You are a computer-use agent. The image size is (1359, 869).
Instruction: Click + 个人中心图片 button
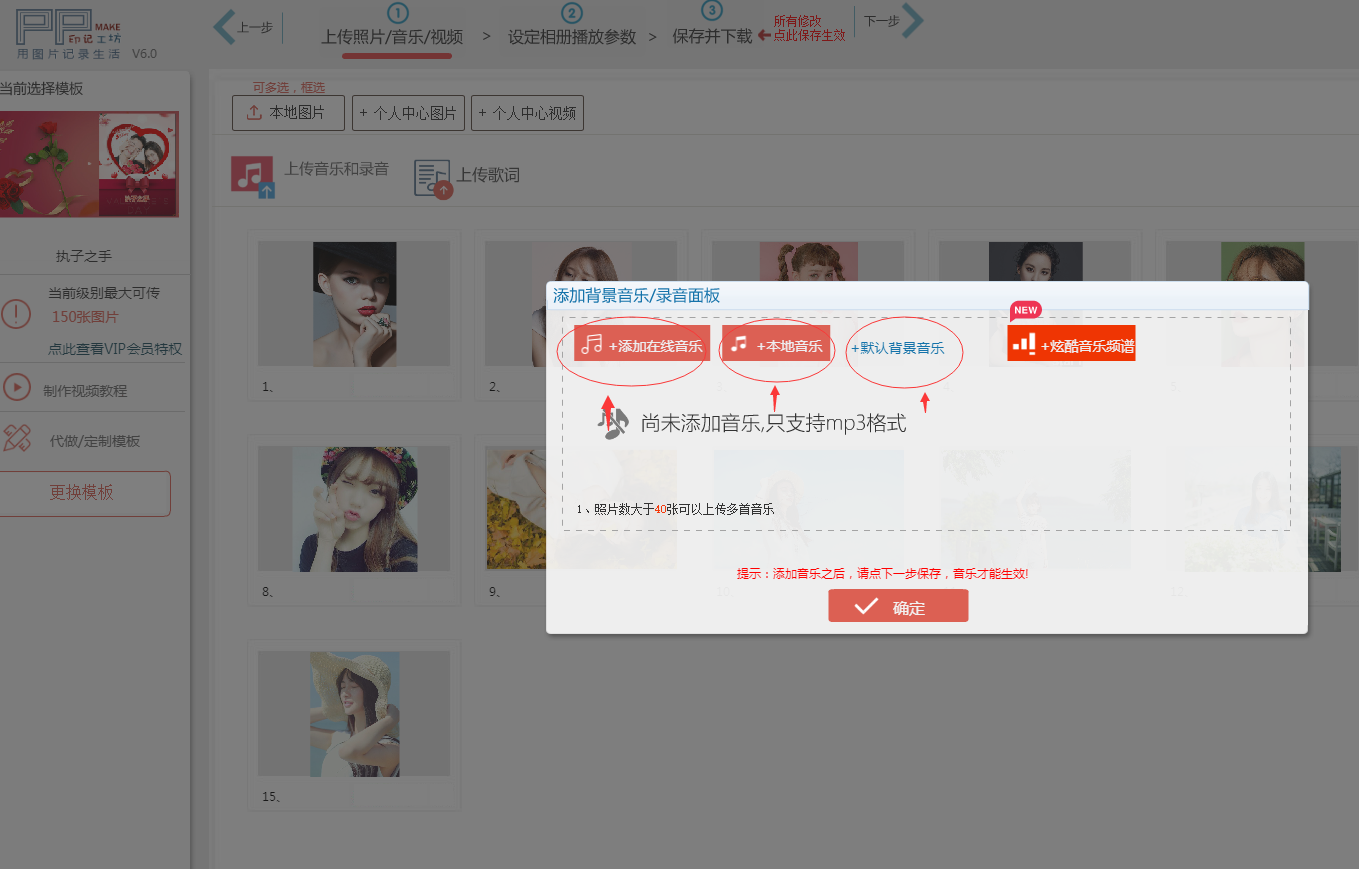(408, 113)
